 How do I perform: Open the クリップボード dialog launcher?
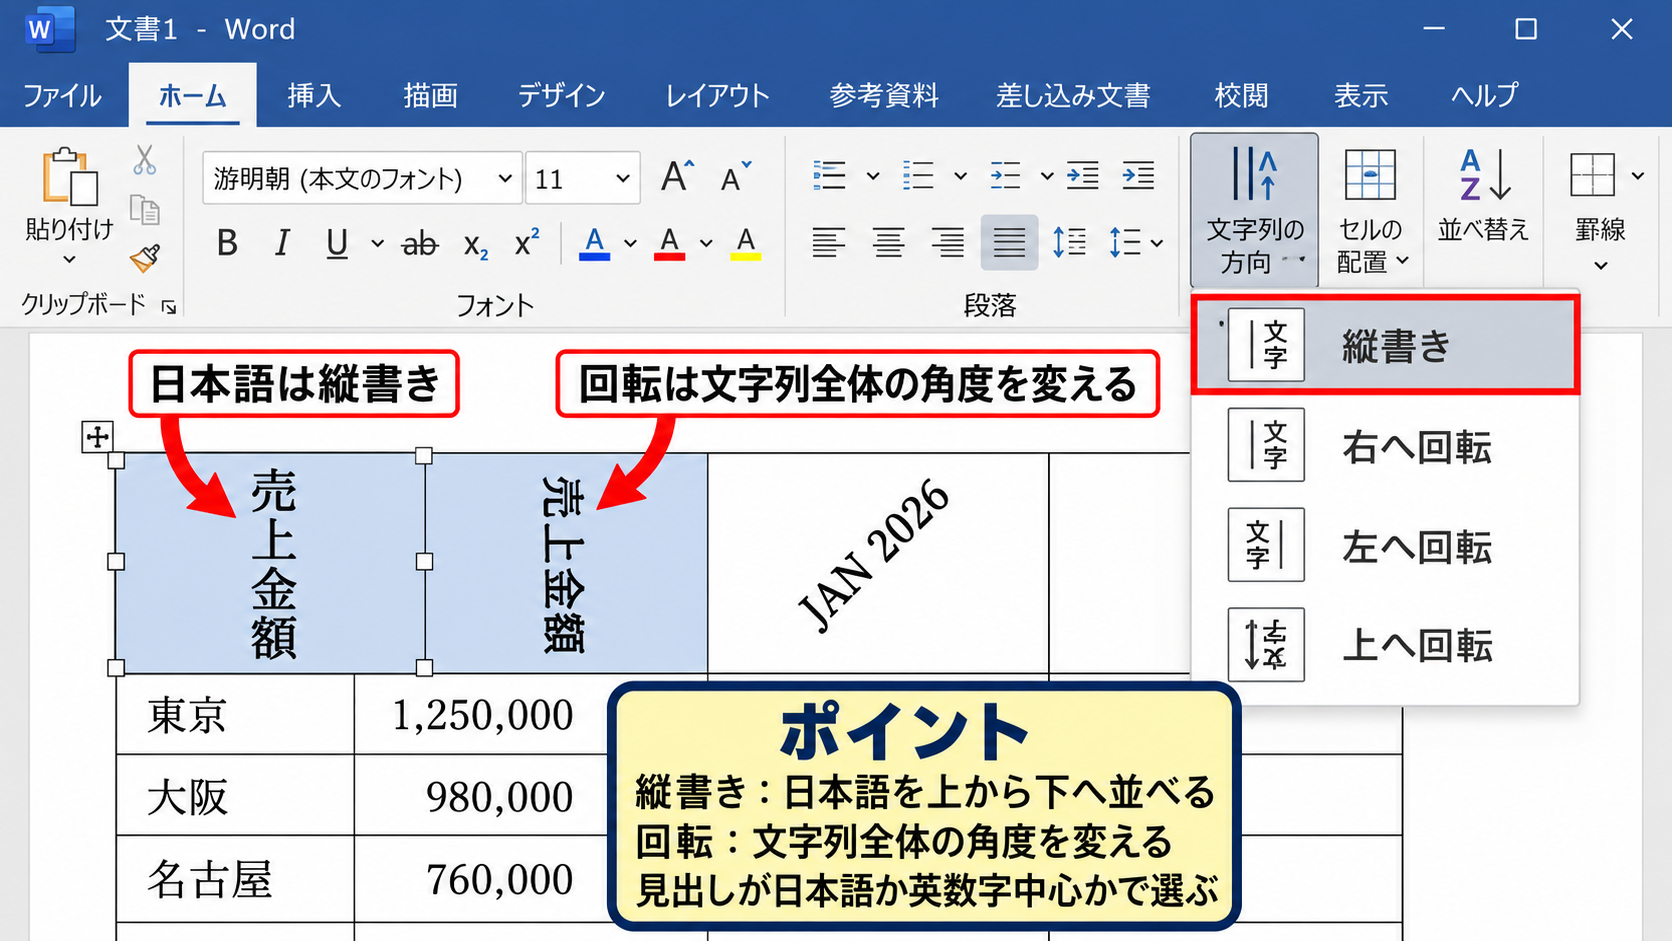[169, 307]
